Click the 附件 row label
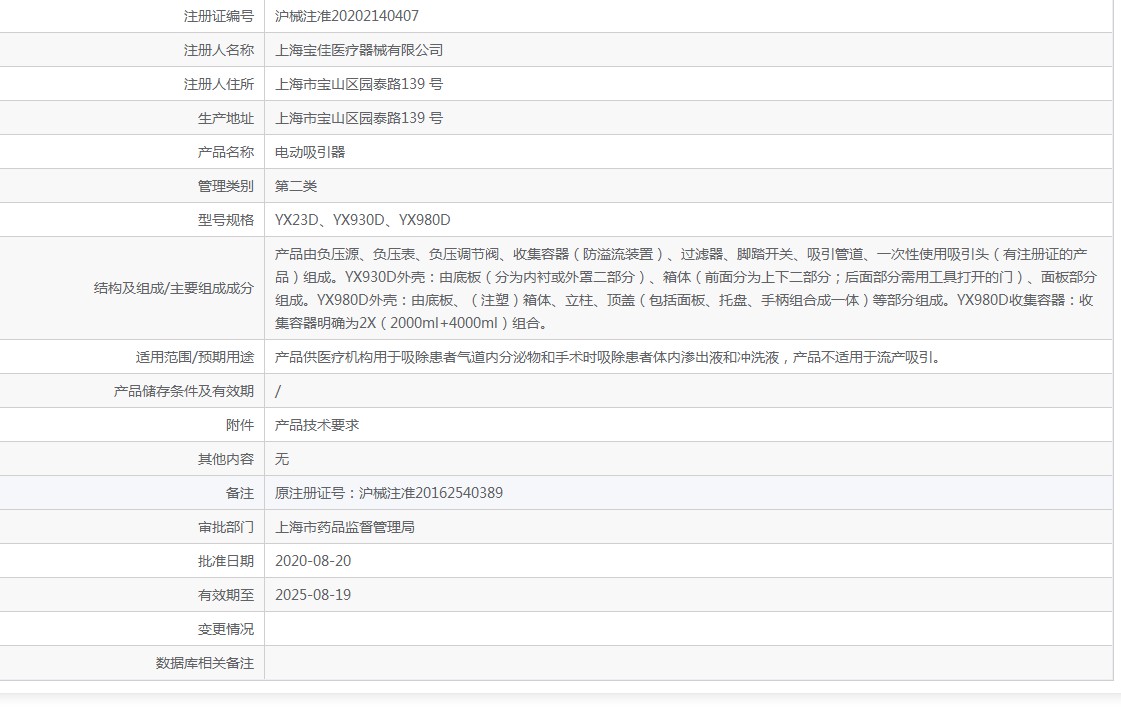 [239, 425]
